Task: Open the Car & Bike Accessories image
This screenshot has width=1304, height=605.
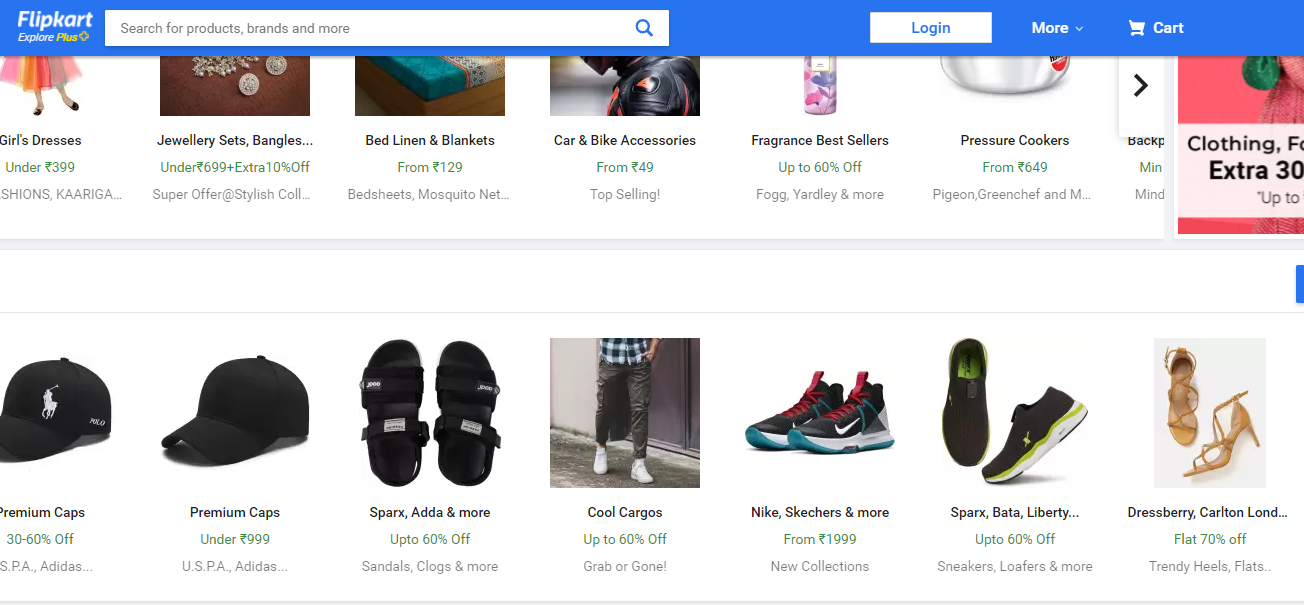Action: pos(625,86)
